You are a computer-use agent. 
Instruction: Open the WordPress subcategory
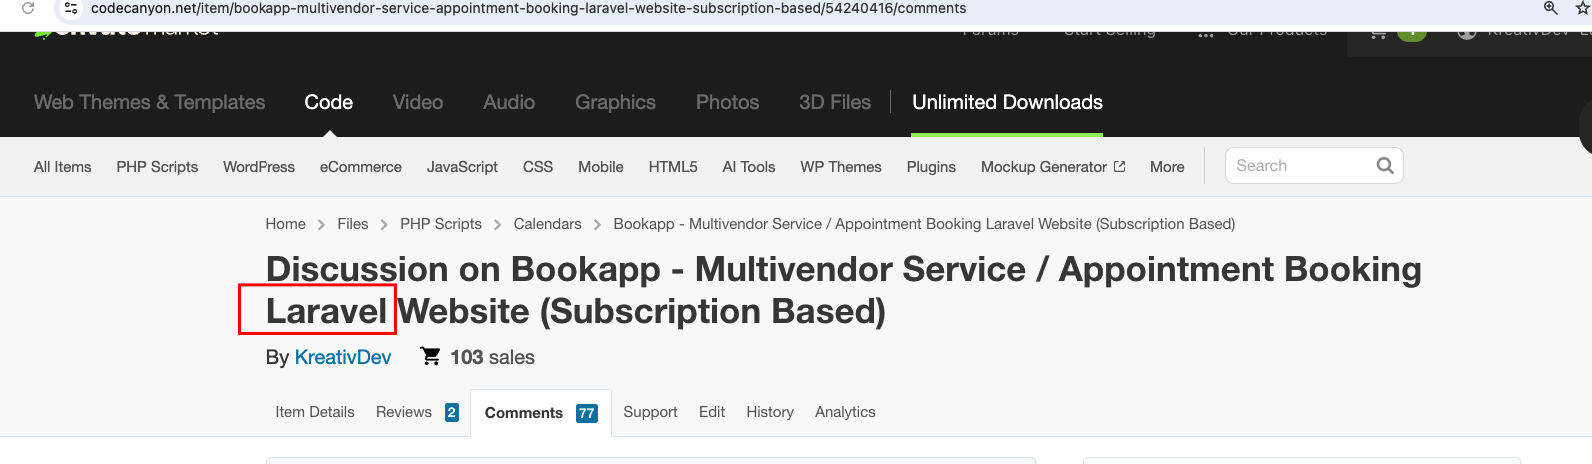click(259, 167)
